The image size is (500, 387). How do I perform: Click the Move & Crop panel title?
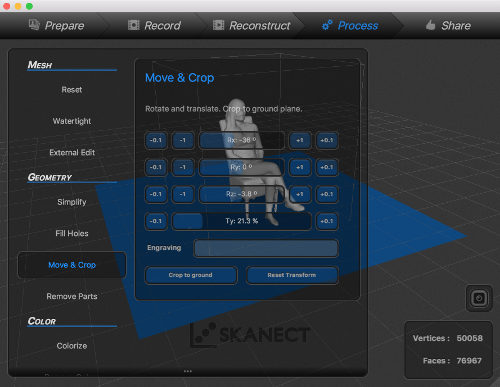180,78
